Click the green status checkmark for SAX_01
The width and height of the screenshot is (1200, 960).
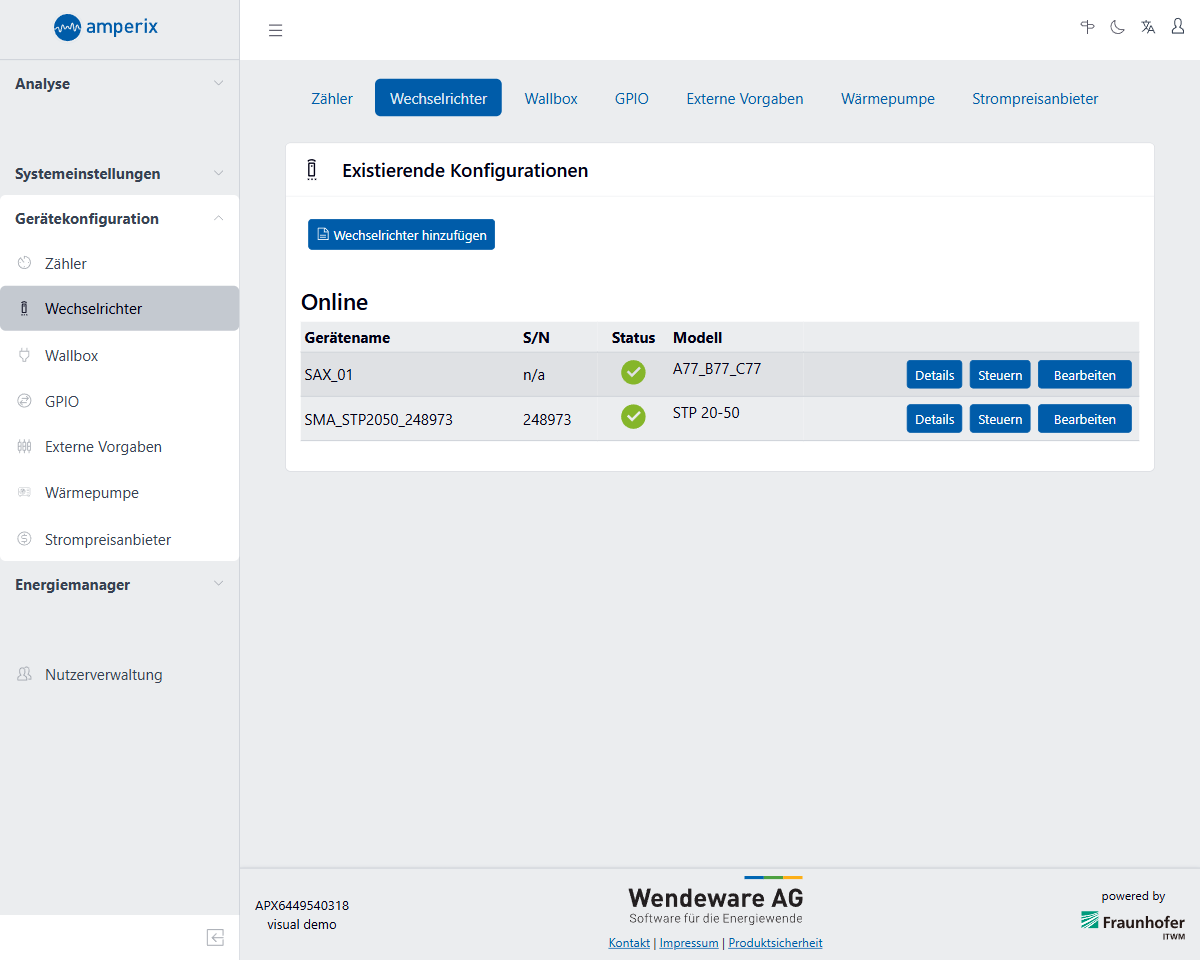tap(633, 373)
